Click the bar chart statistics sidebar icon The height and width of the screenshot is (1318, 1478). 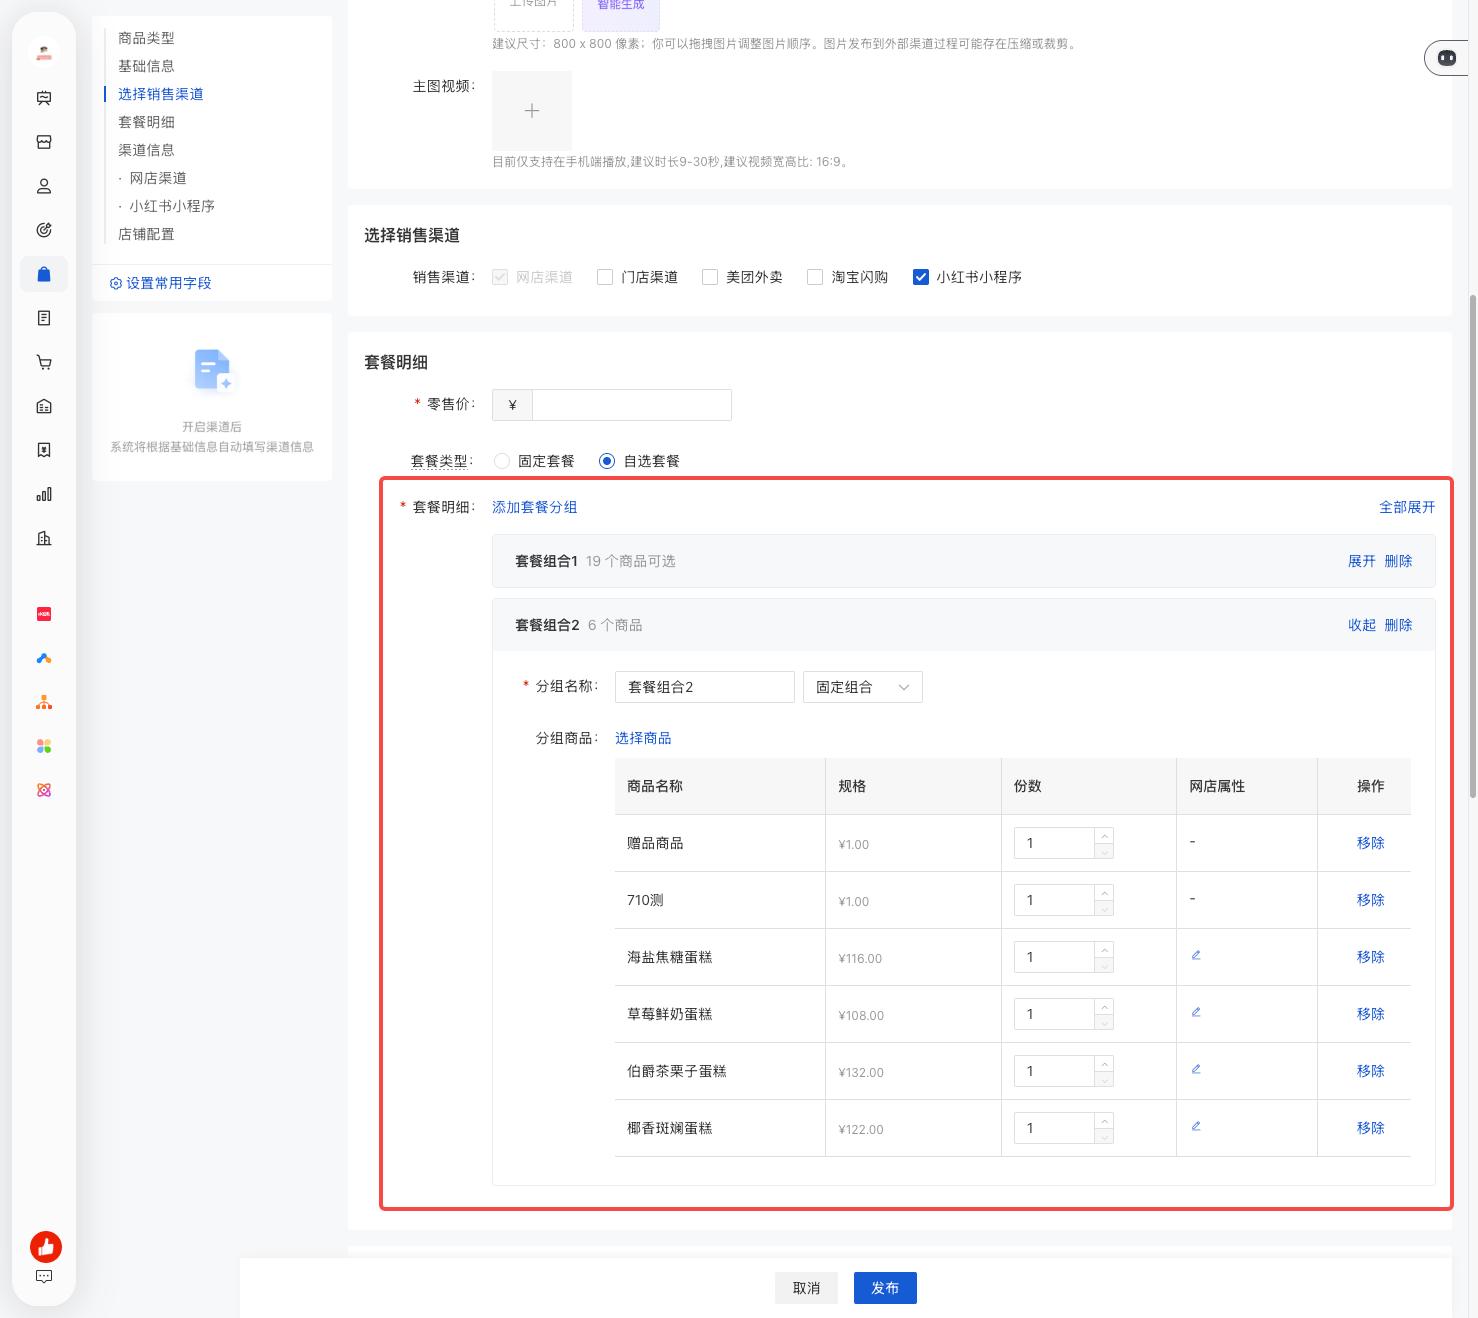click(44, 494)
